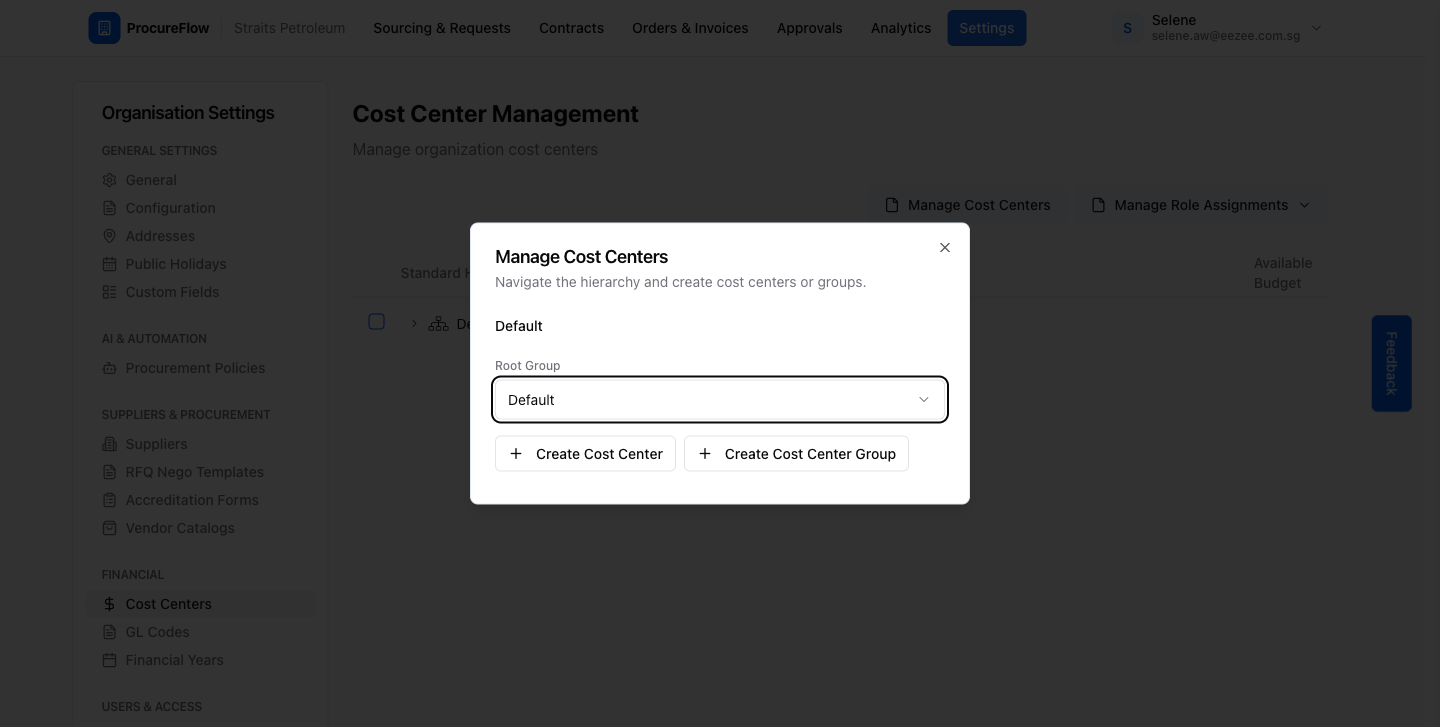Open the Selene user account menu chevron

[1316, 28]
